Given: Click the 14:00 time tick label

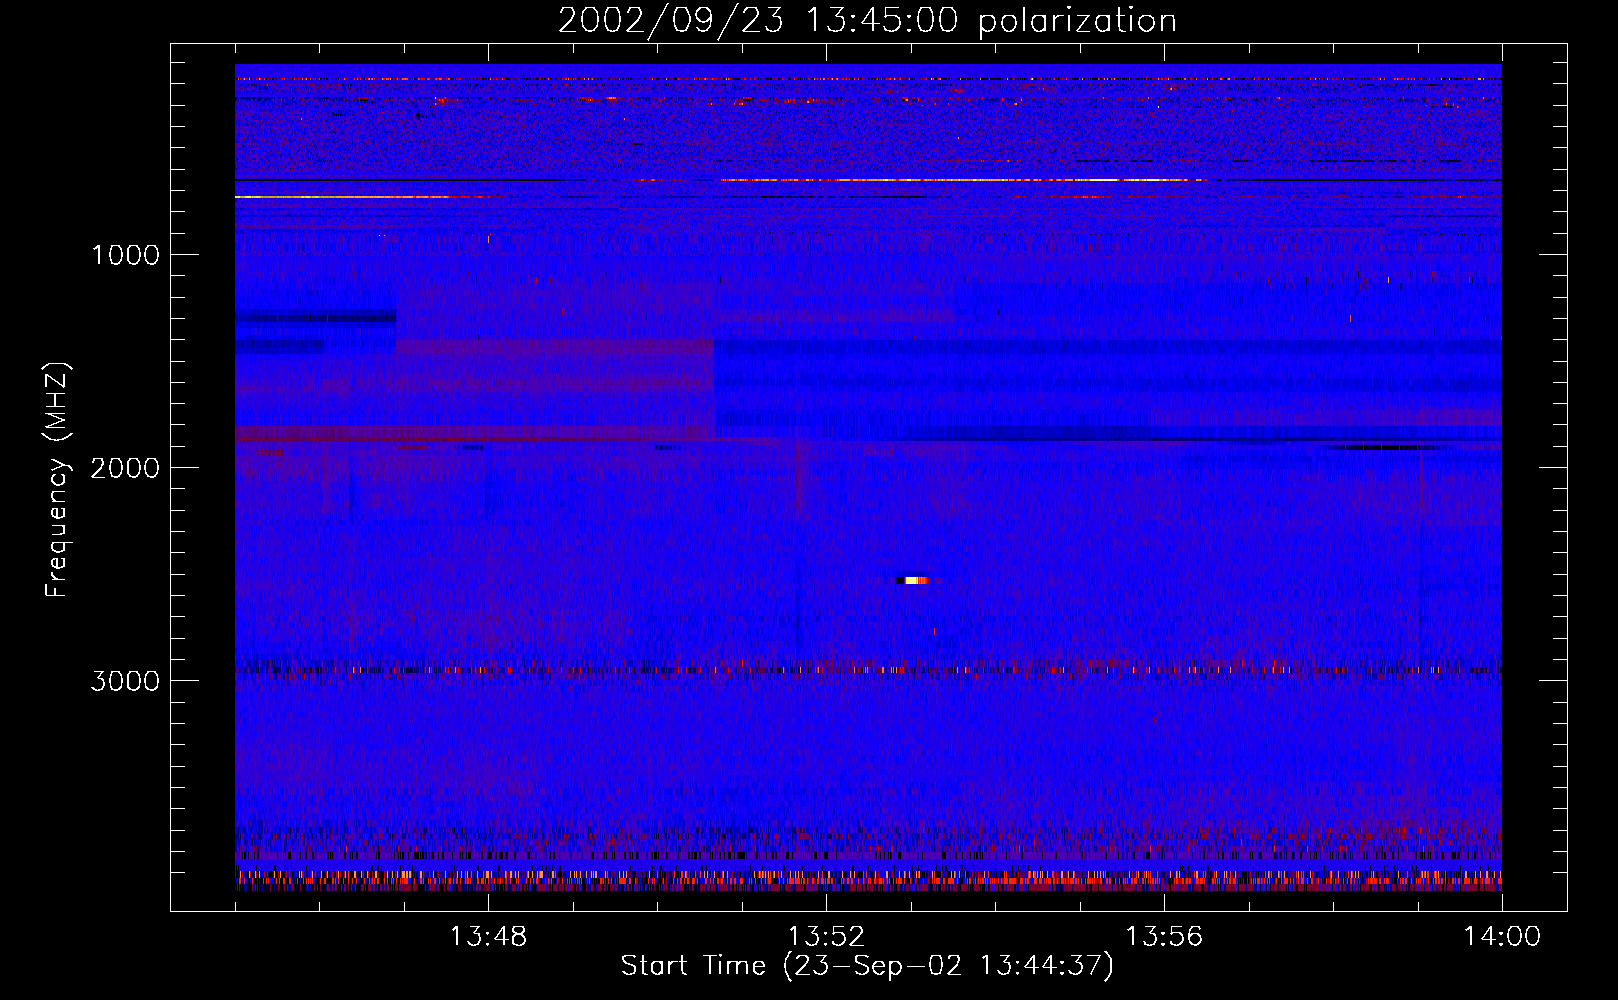Looking at the screenshot, I should [x=1502, y=937].
